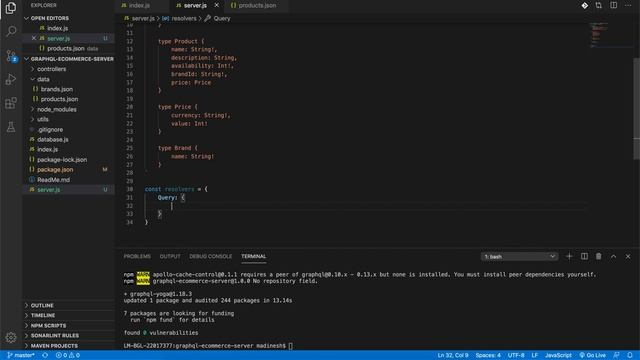
Task: Click the source control diamond icon in editor toolbar
Action: coord(584,5)
